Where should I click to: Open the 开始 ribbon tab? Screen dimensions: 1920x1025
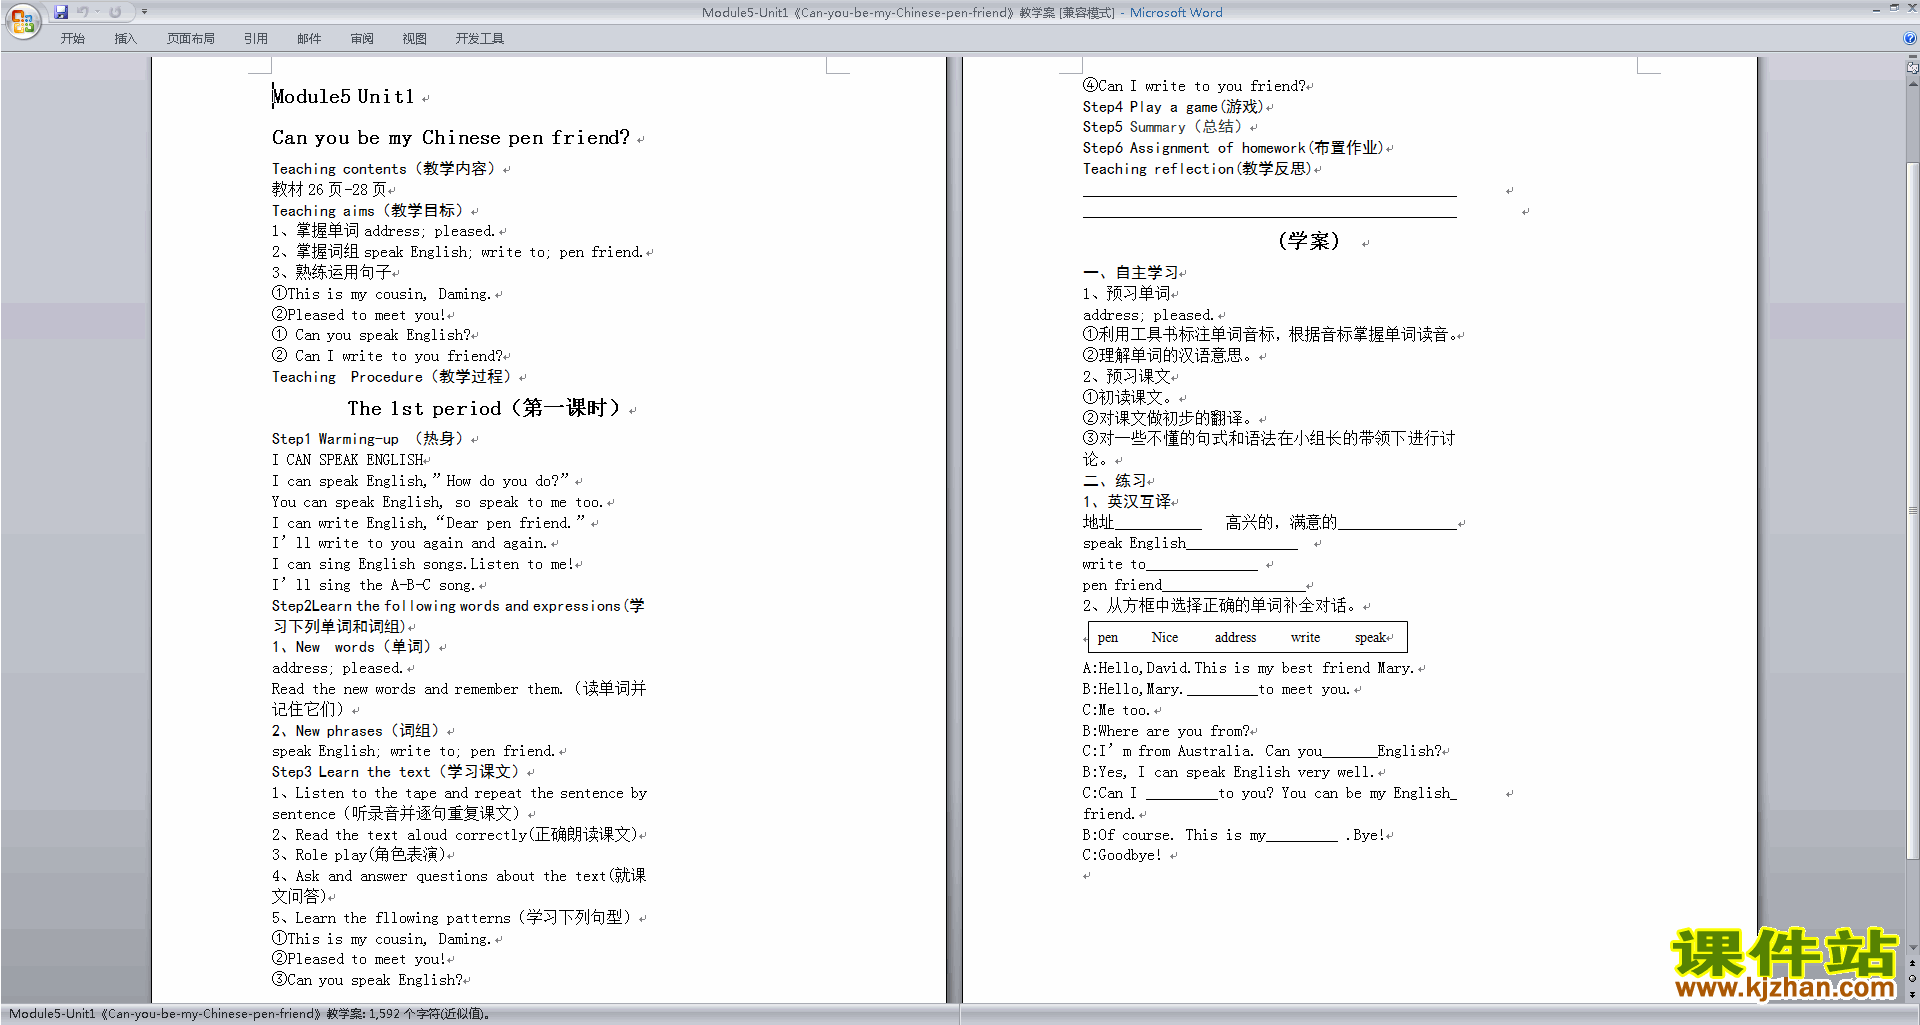click(x=72, y=38)
